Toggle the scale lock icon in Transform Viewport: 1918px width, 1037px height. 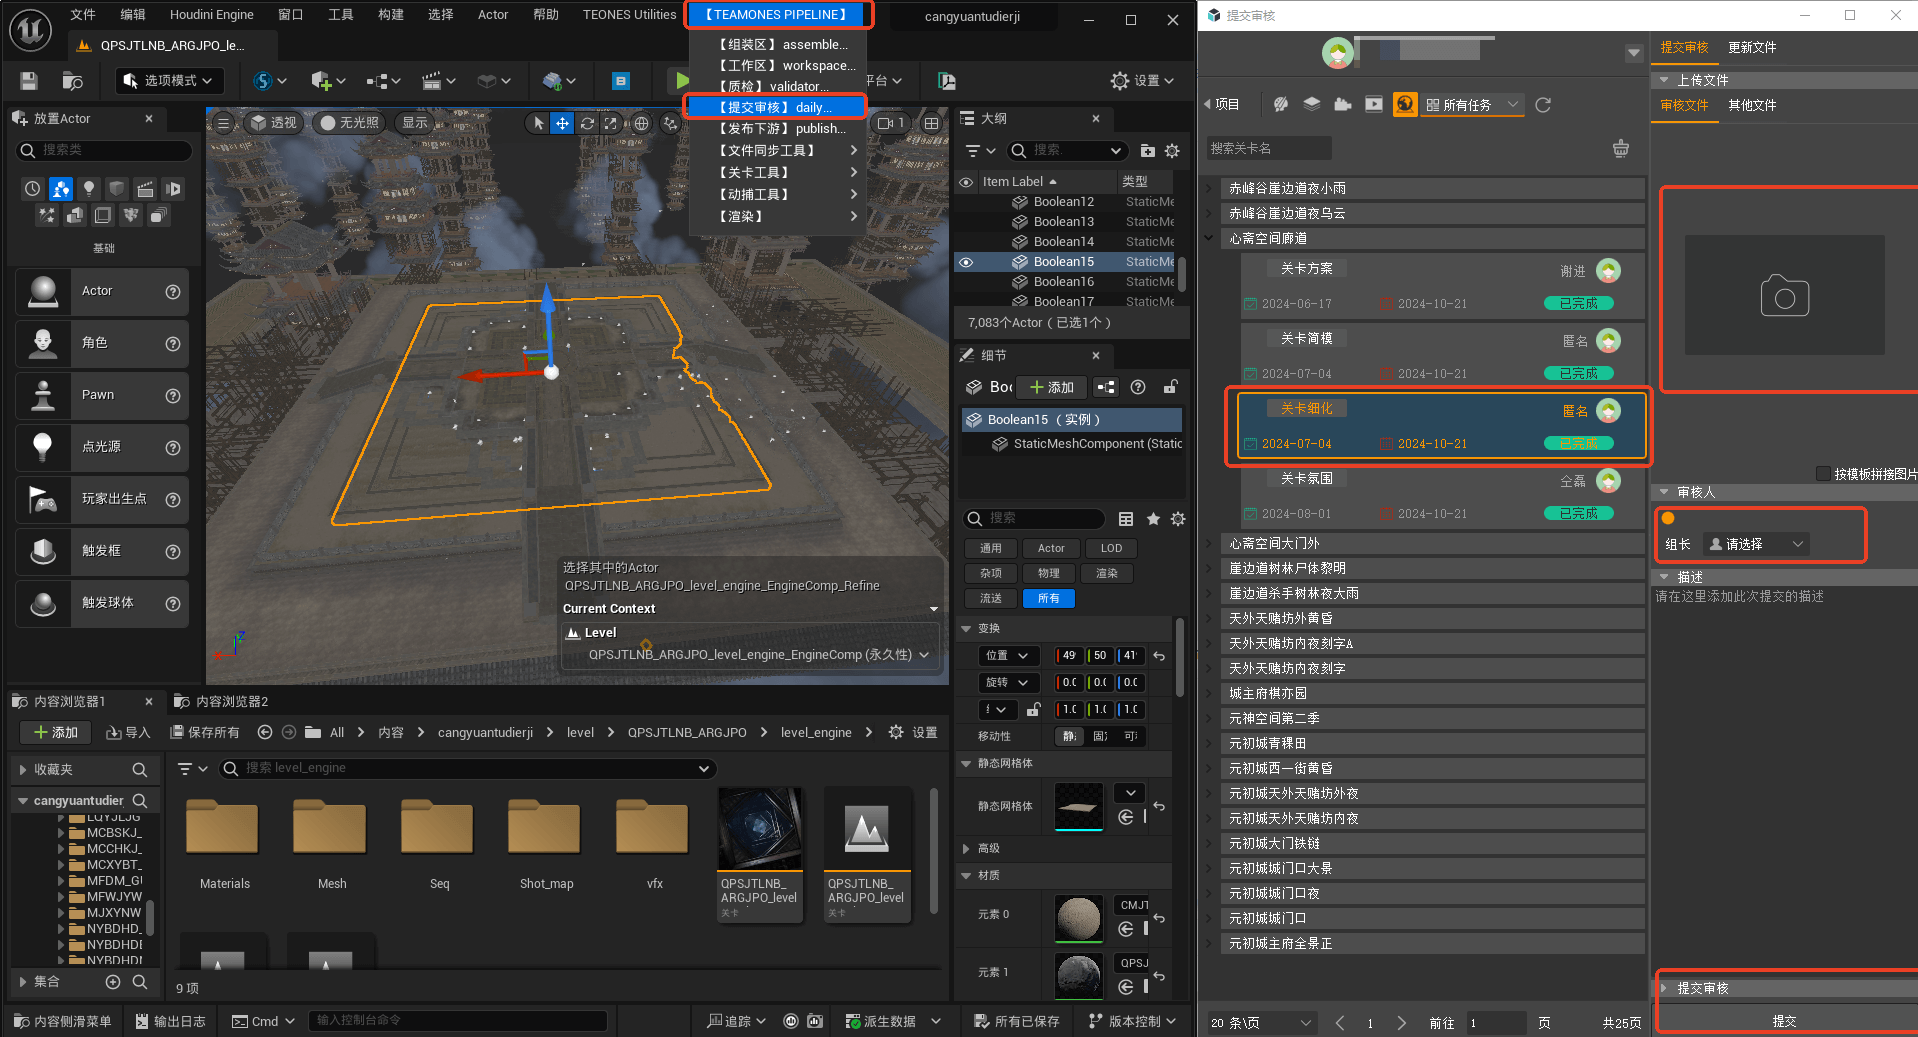(x=1034, y=710)
